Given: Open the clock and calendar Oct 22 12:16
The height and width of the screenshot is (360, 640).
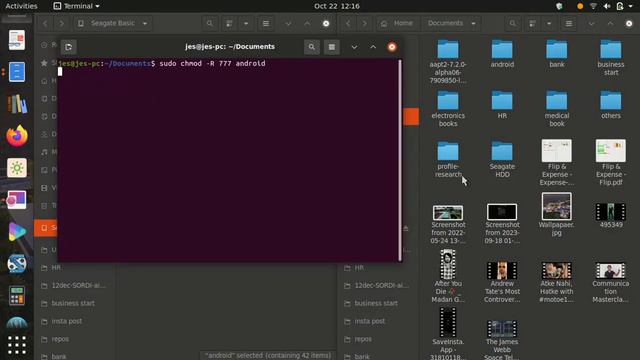Looking at the screenshot, I should (337, 6).
